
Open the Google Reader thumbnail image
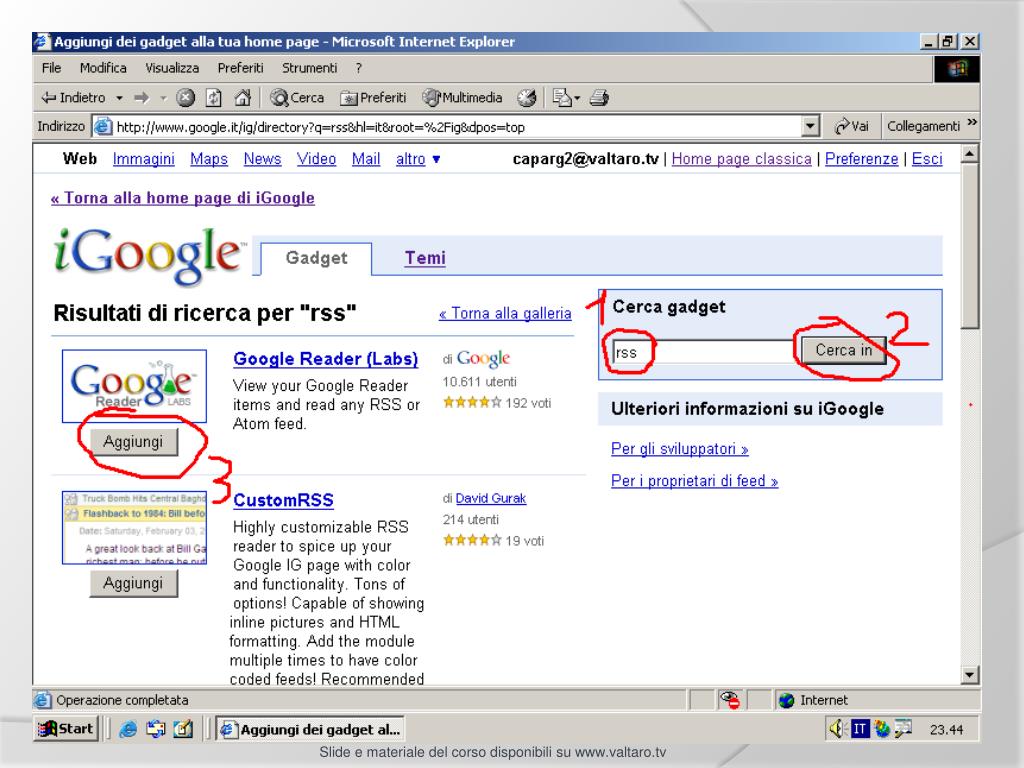[x=135, y=386]
